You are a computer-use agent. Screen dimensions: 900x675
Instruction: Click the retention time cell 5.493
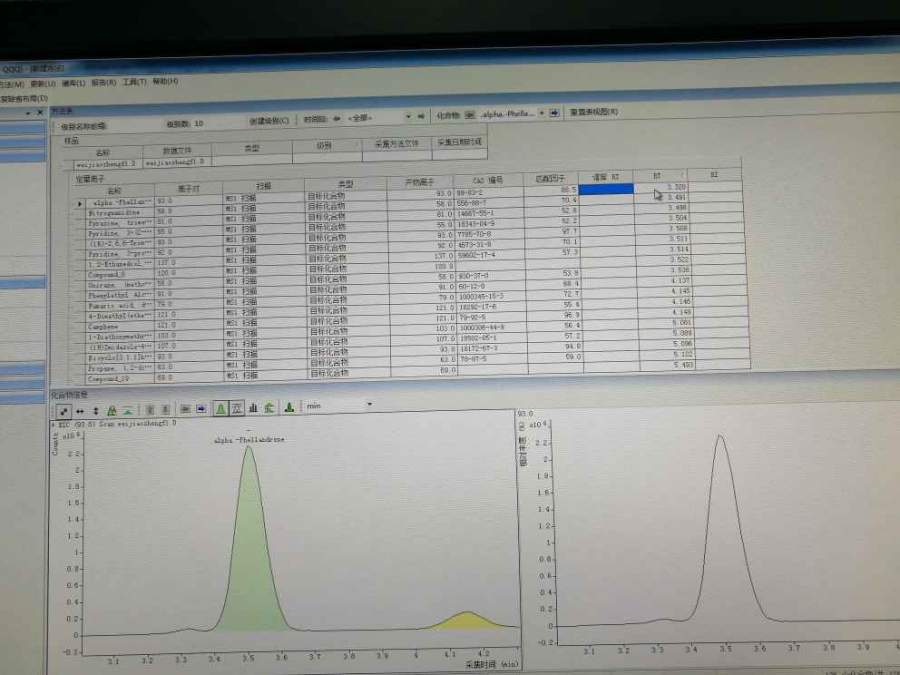tap(667, 364)
